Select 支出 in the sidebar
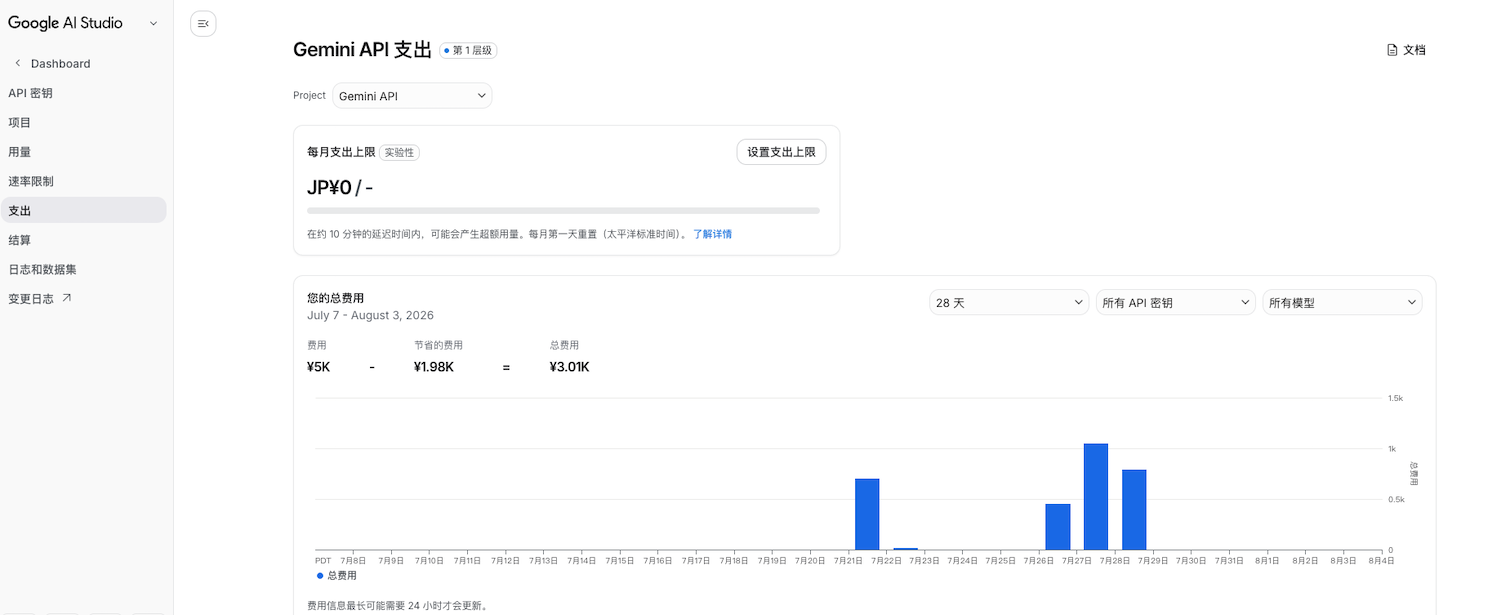The height and width of the screenshot is (615, 1500). 83,210
